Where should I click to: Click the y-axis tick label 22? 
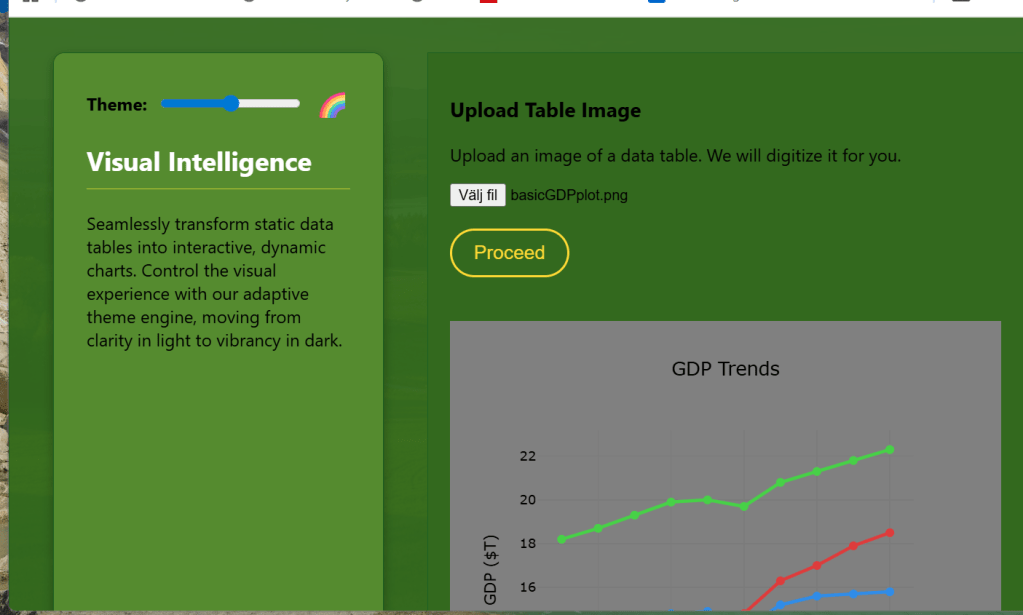[x=528, y=457]
